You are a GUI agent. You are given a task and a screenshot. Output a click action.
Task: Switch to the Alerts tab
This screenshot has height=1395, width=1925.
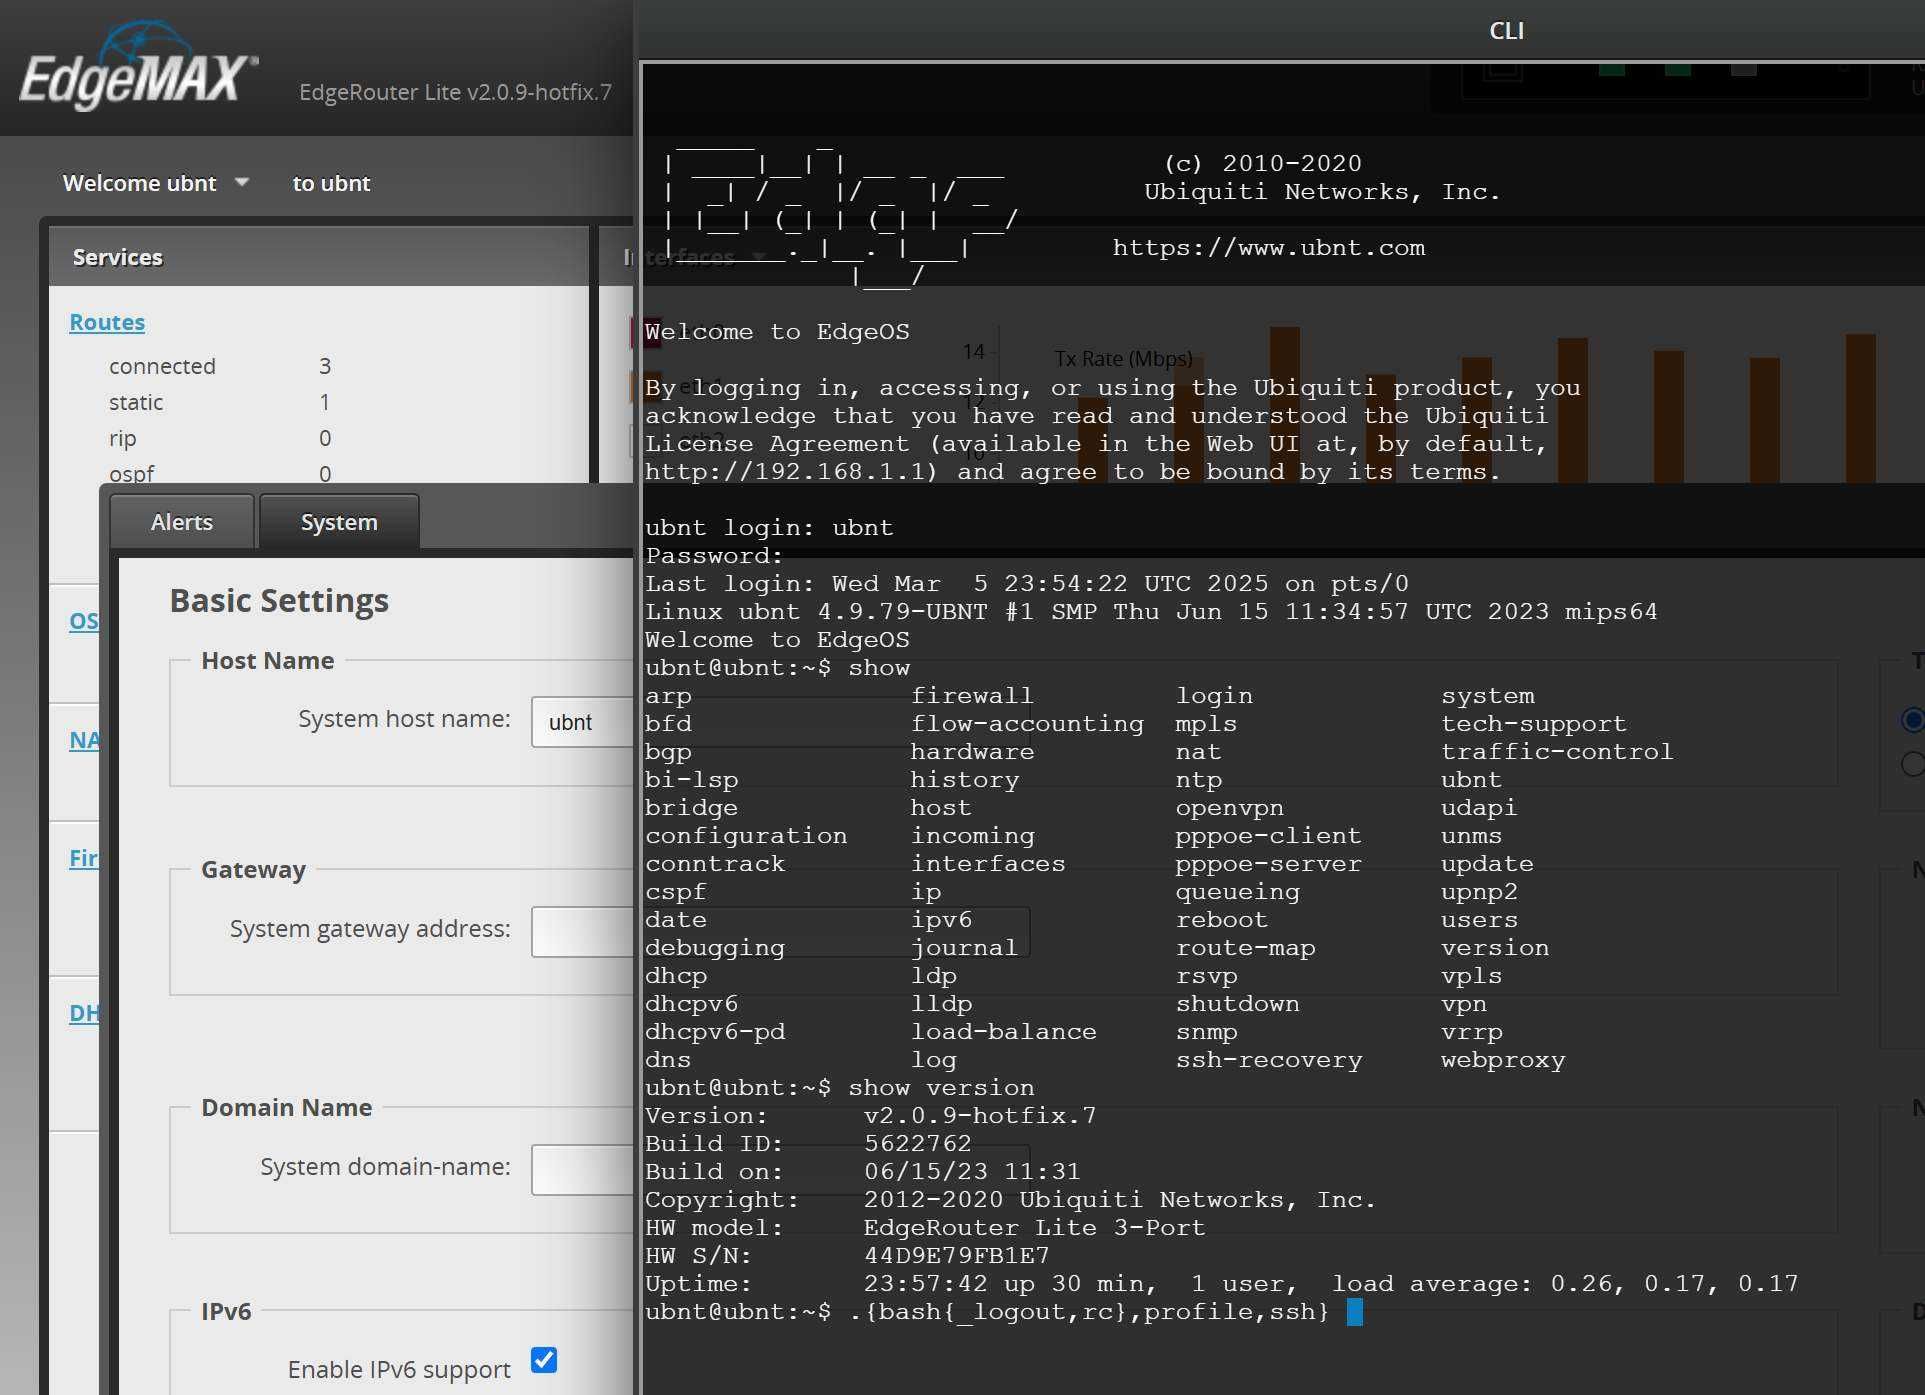point(182,522)
